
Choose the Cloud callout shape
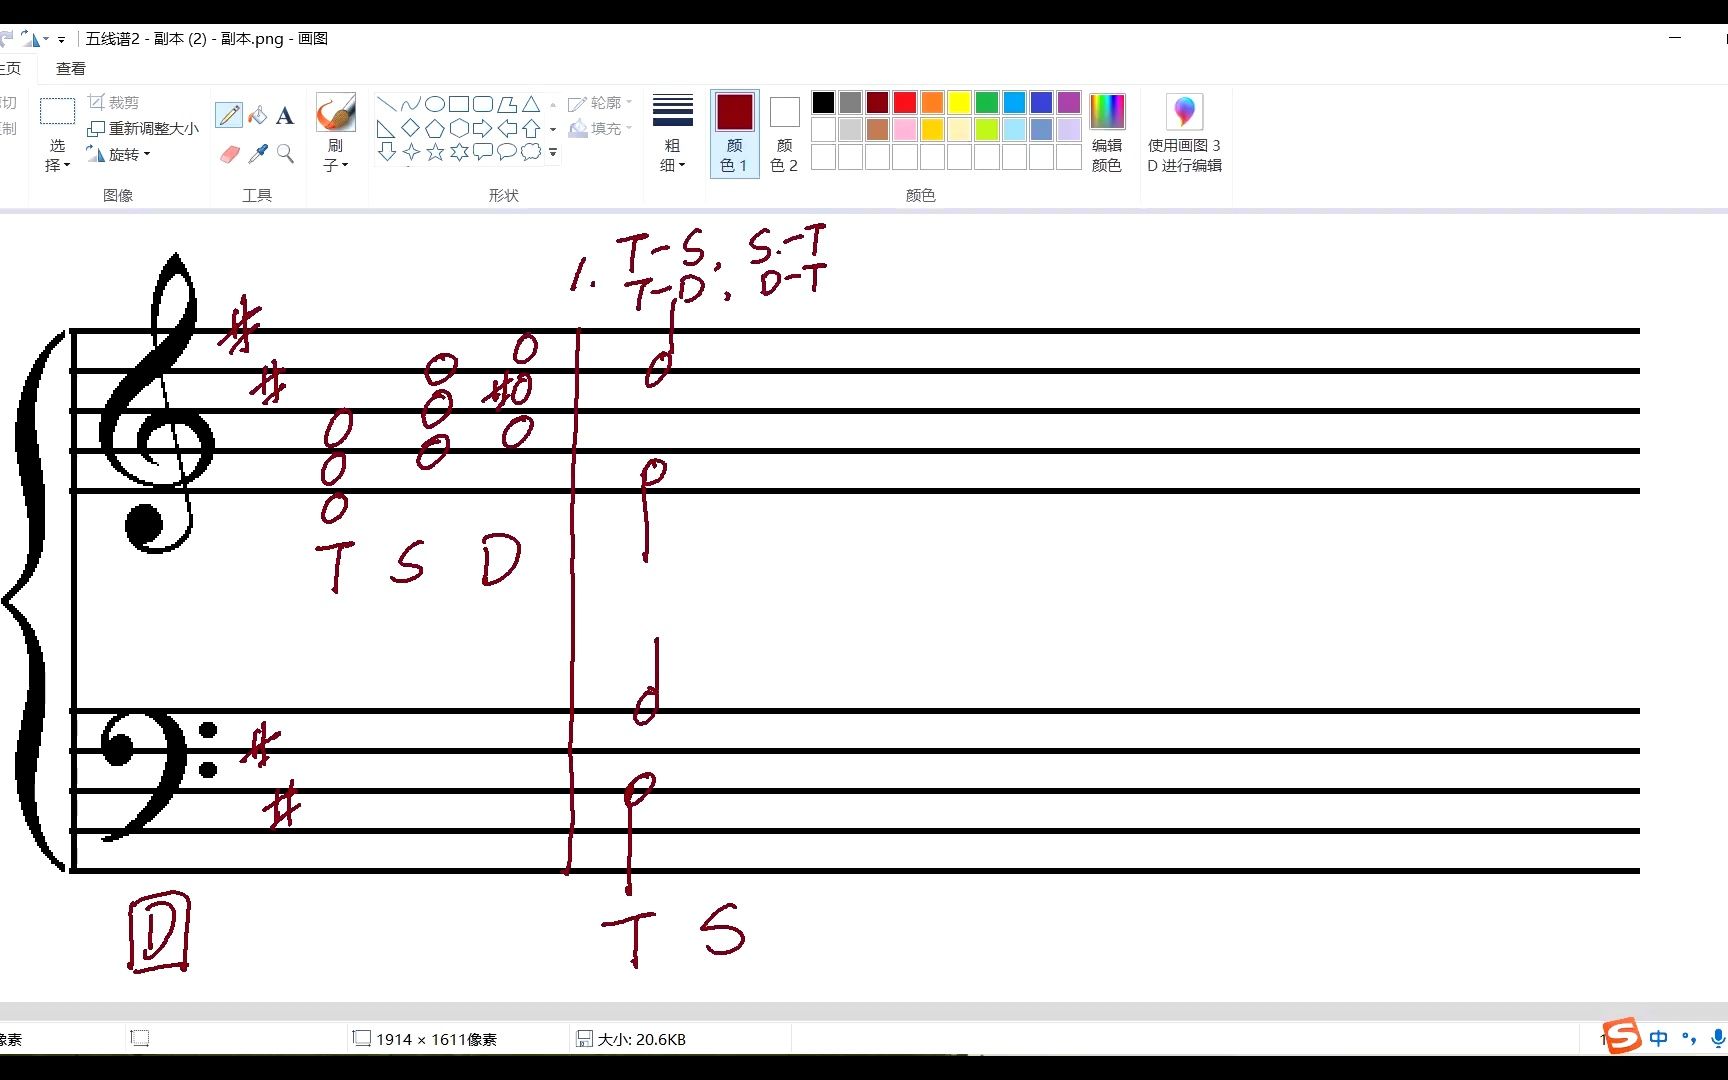pos(531,152)
